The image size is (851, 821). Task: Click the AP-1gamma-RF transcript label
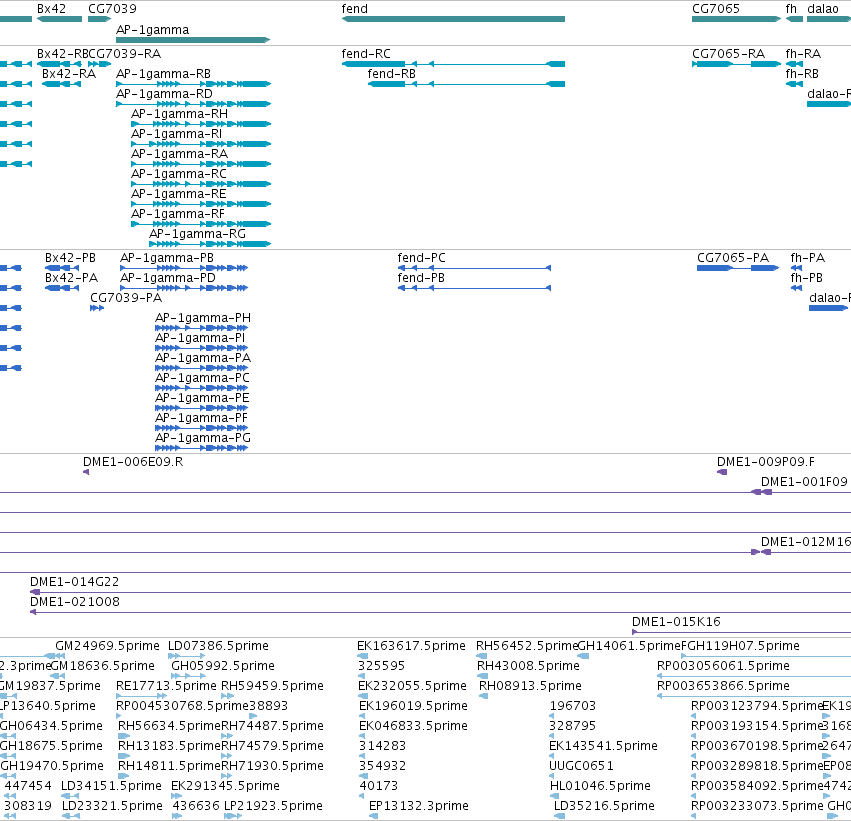[178, 214]
